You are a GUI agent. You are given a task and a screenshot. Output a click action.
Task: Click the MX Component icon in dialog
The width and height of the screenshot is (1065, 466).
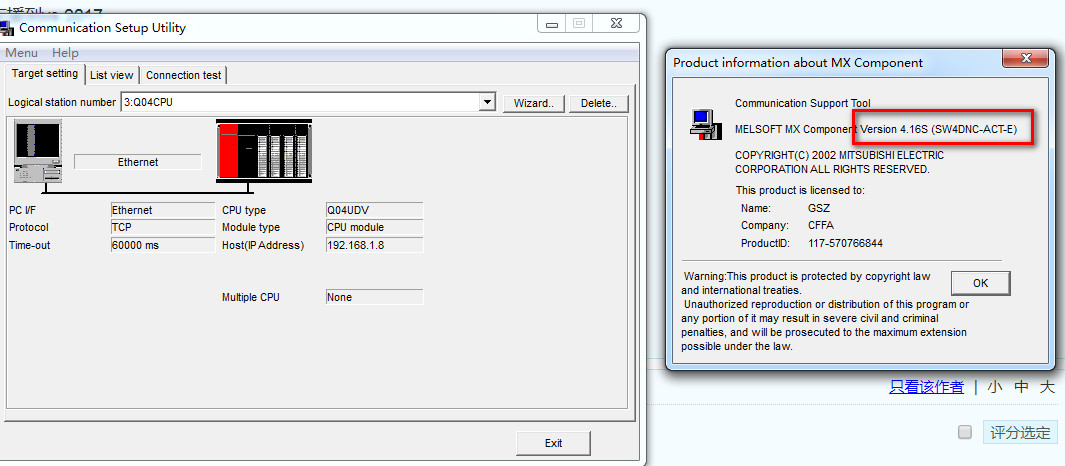pos(705,122)
